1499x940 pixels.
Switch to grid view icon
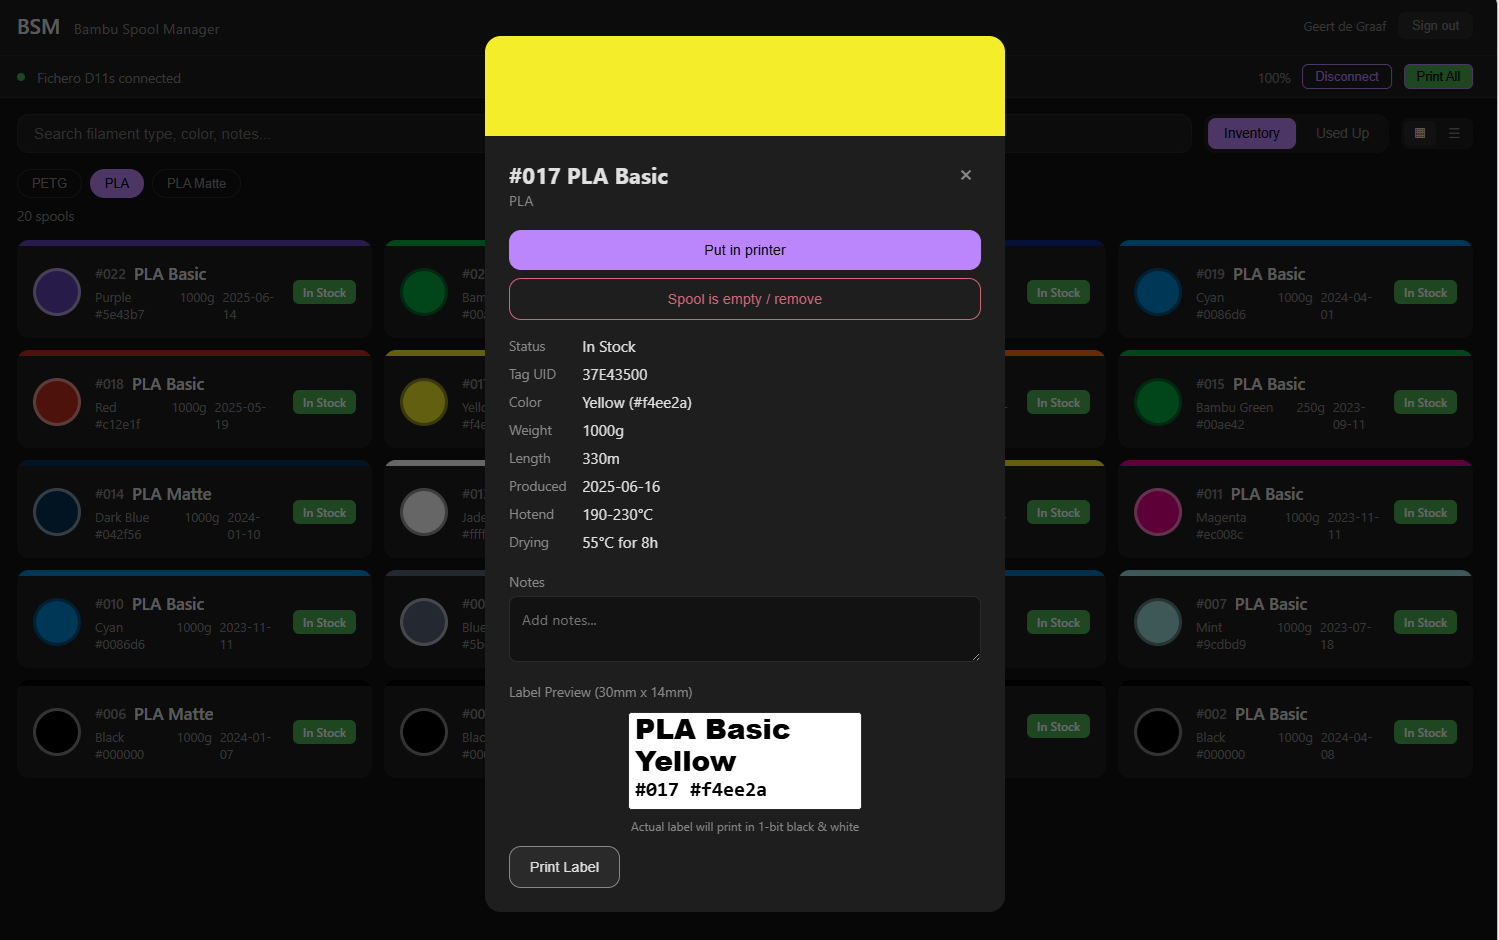[1420, 133]
